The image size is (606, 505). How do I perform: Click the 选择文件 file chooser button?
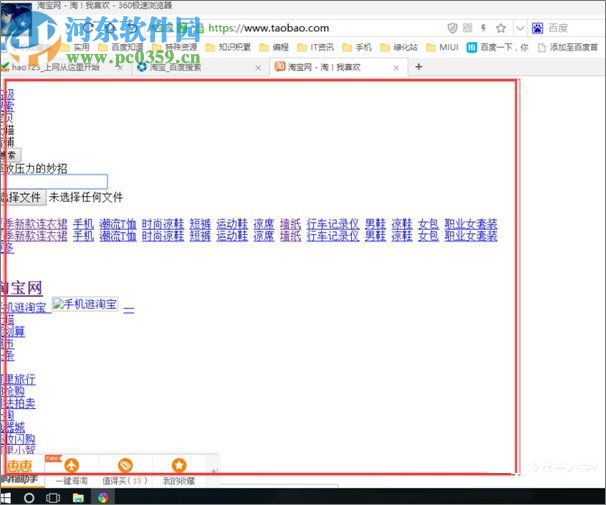pyautogui.click(x=20, y=198)
